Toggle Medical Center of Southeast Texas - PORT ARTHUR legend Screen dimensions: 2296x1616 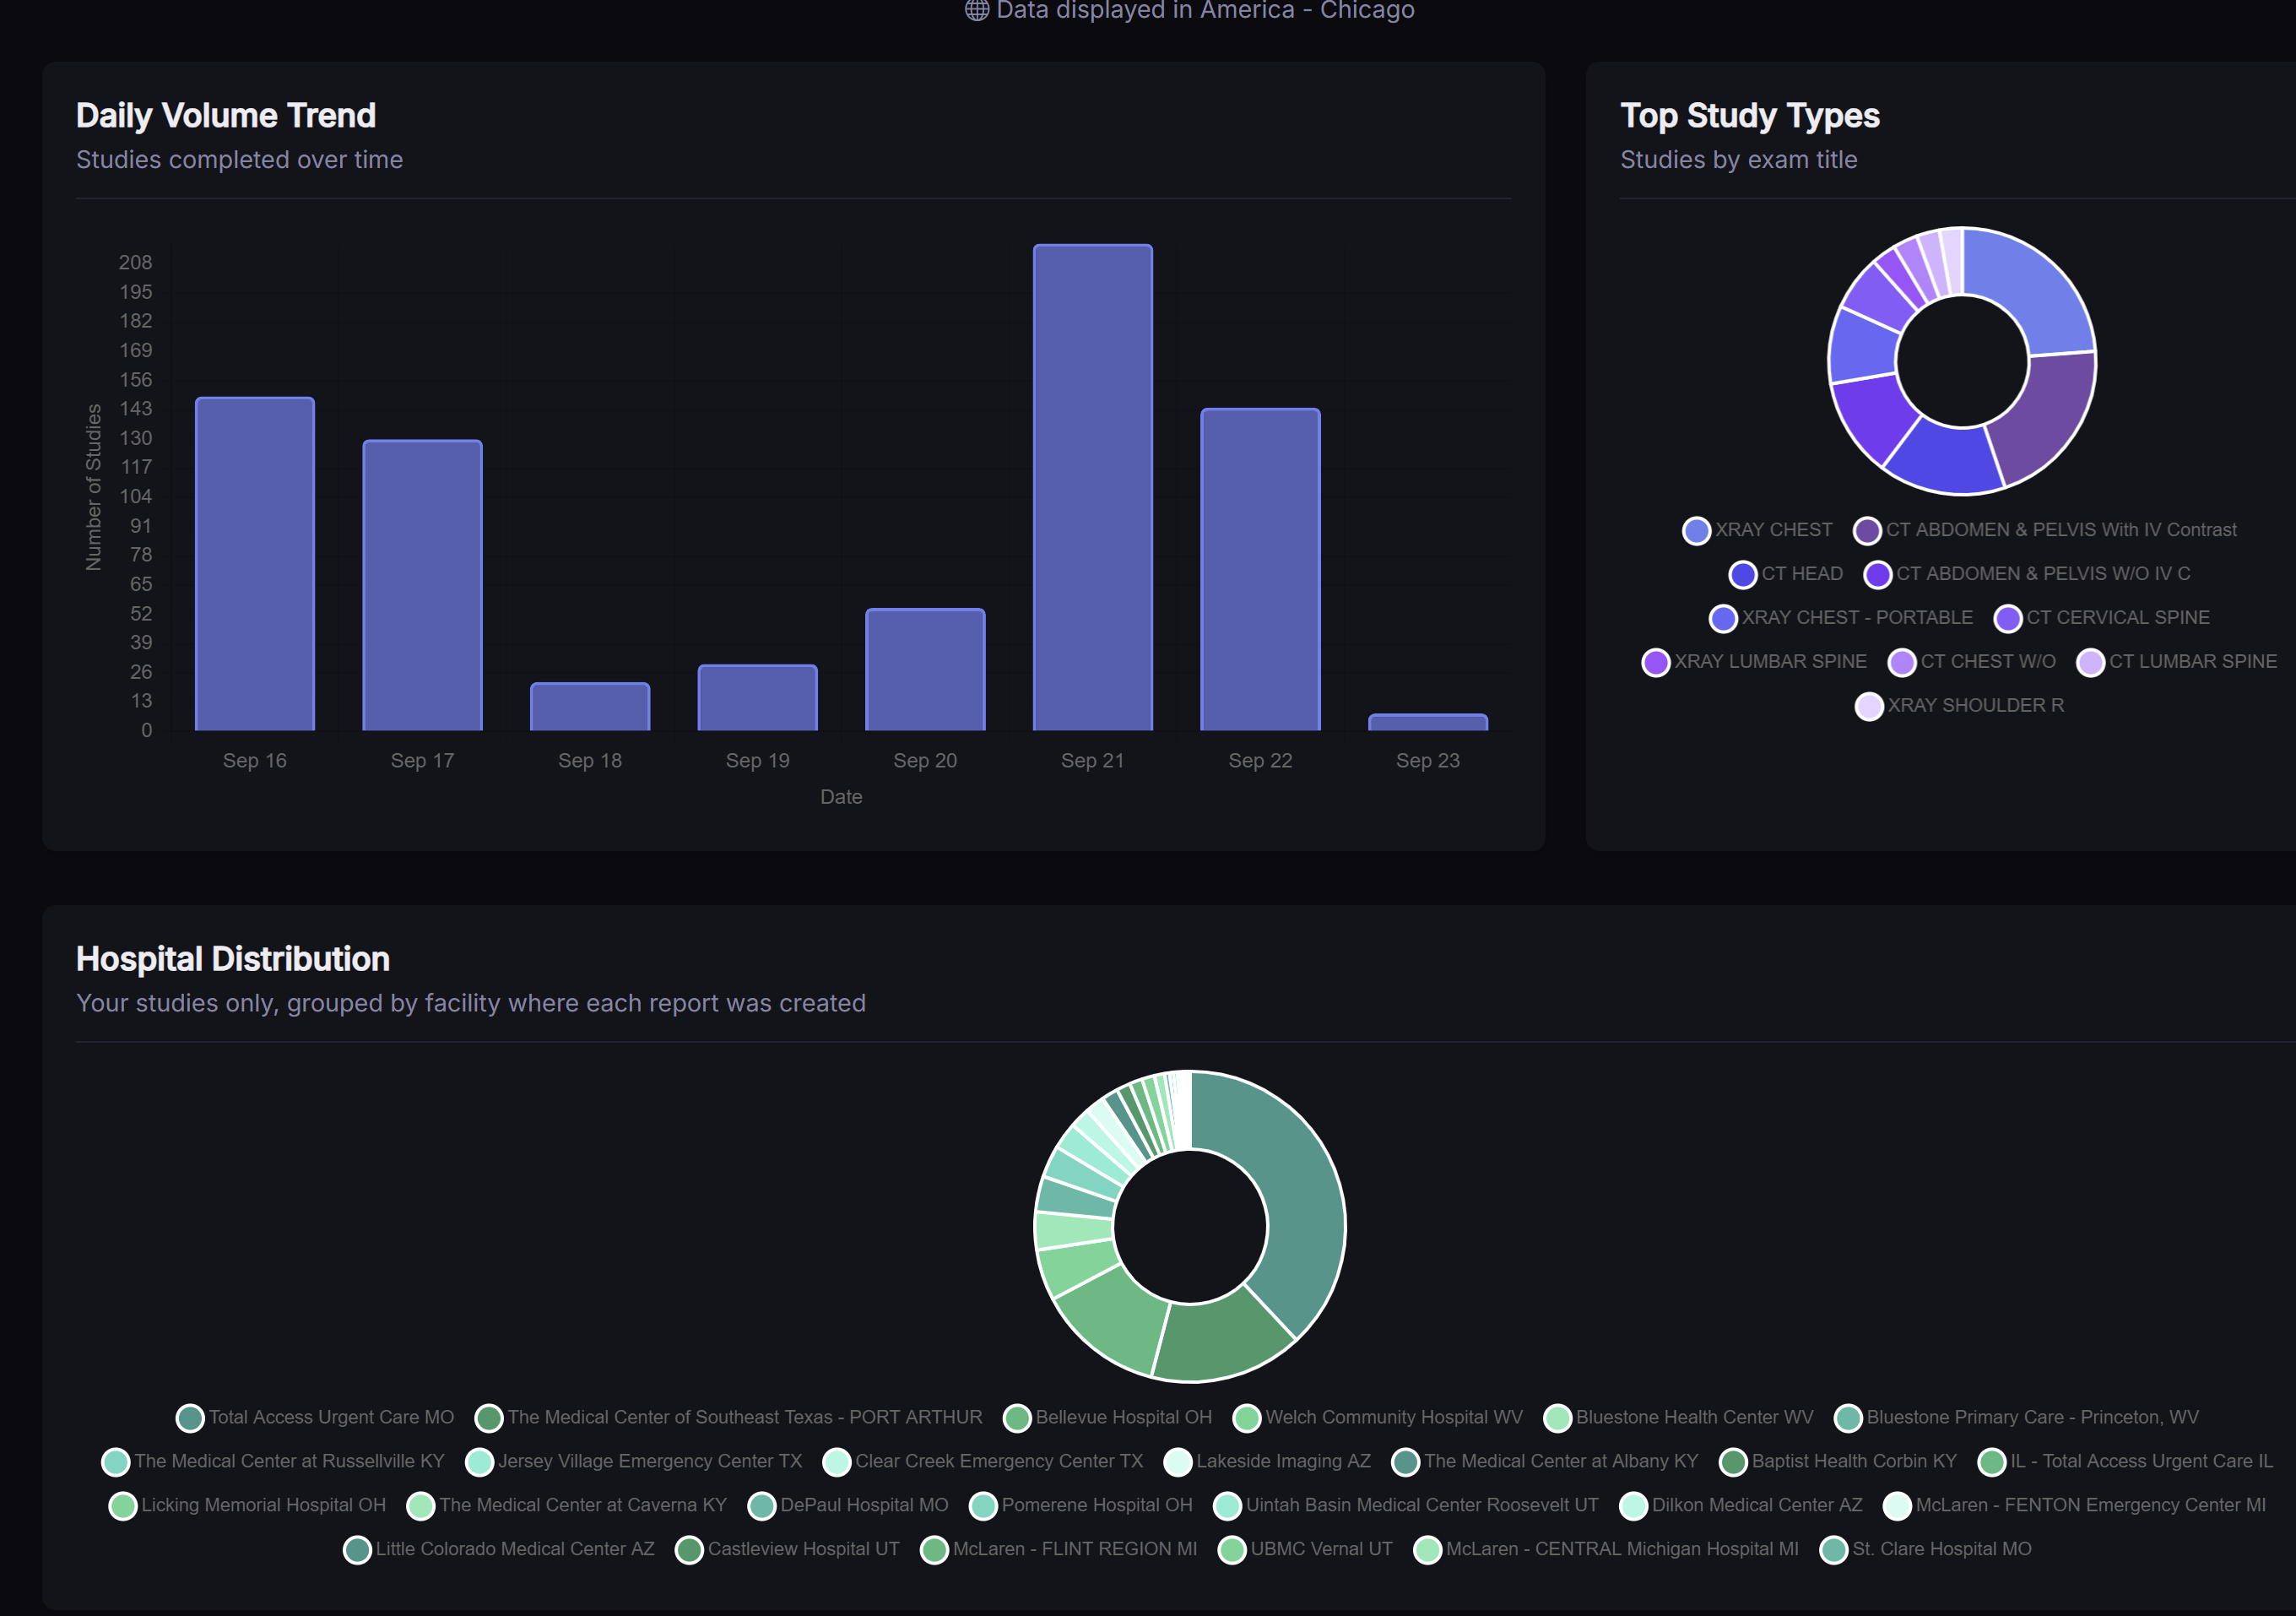pos(729,1418)
